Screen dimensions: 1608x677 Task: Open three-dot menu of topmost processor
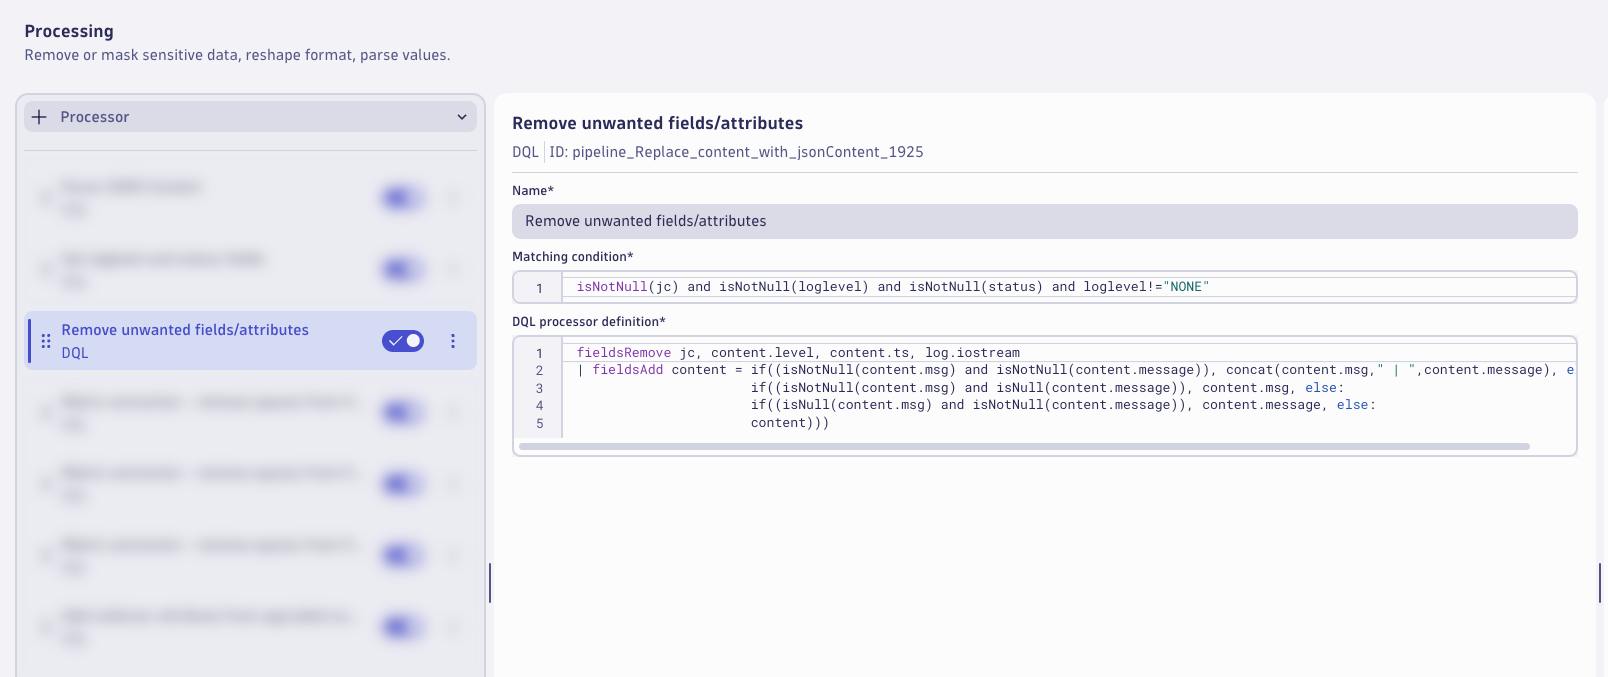[x=453, y=198]
